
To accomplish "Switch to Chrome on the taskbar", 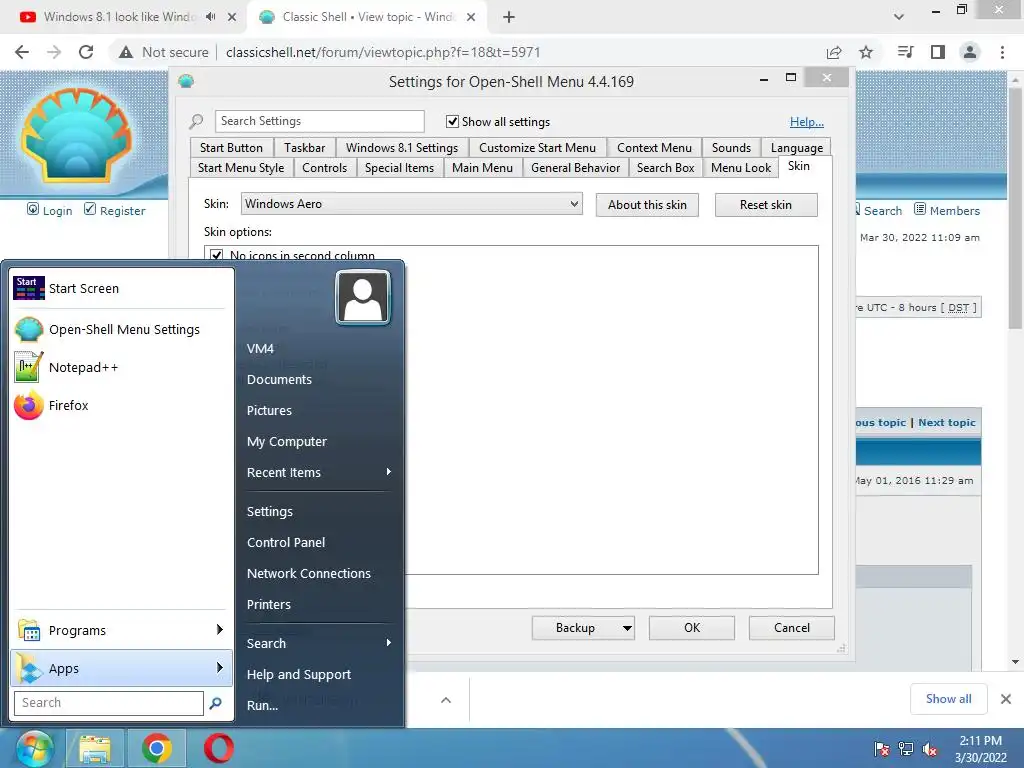I will [157, 748].
